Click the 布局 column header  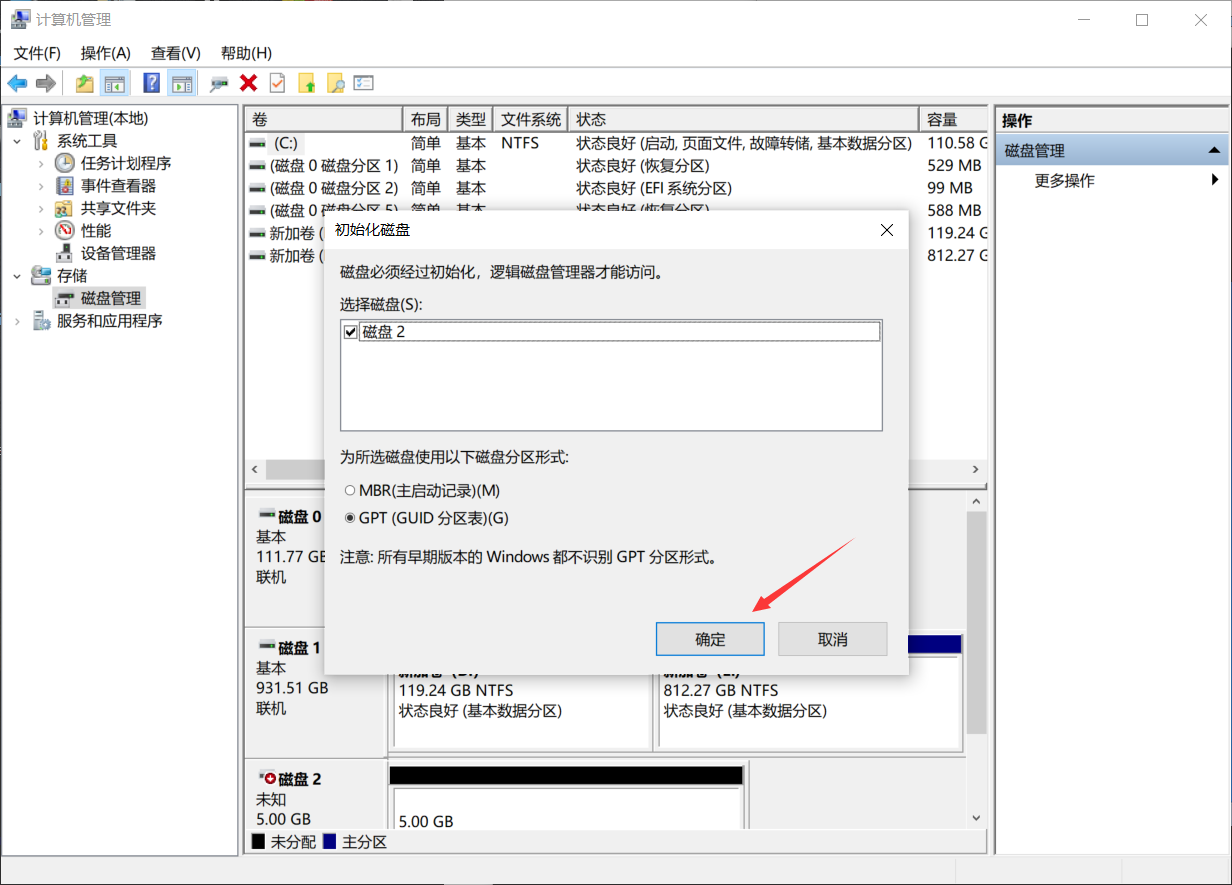click(x=425, y=120)
